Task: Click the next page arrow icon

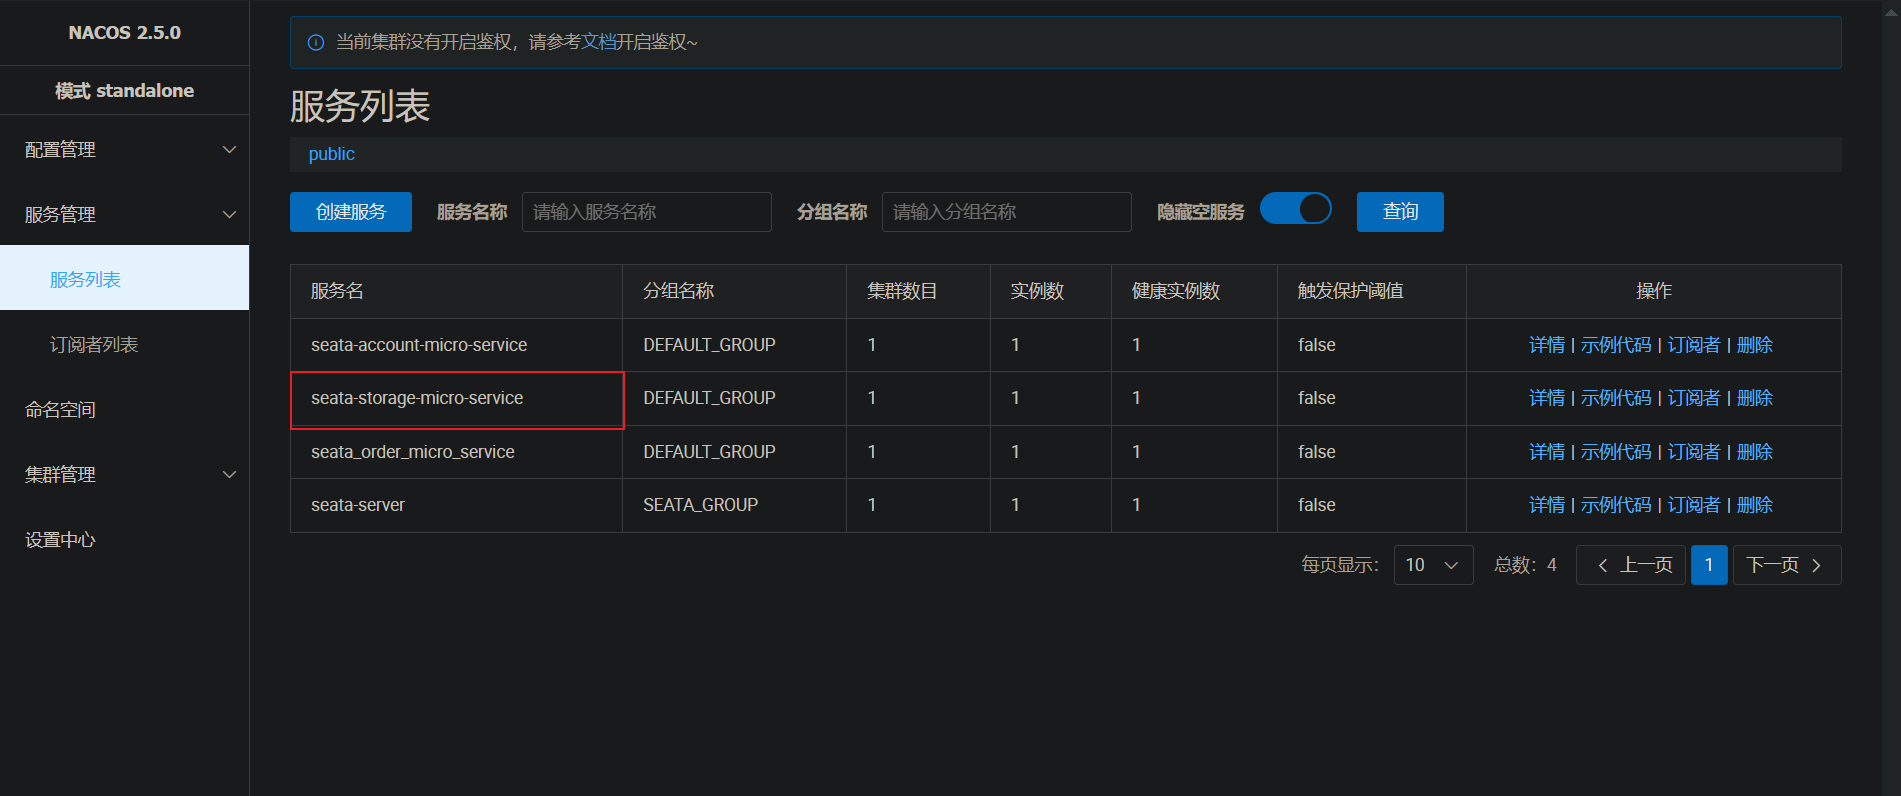Action: point(1817,565)
